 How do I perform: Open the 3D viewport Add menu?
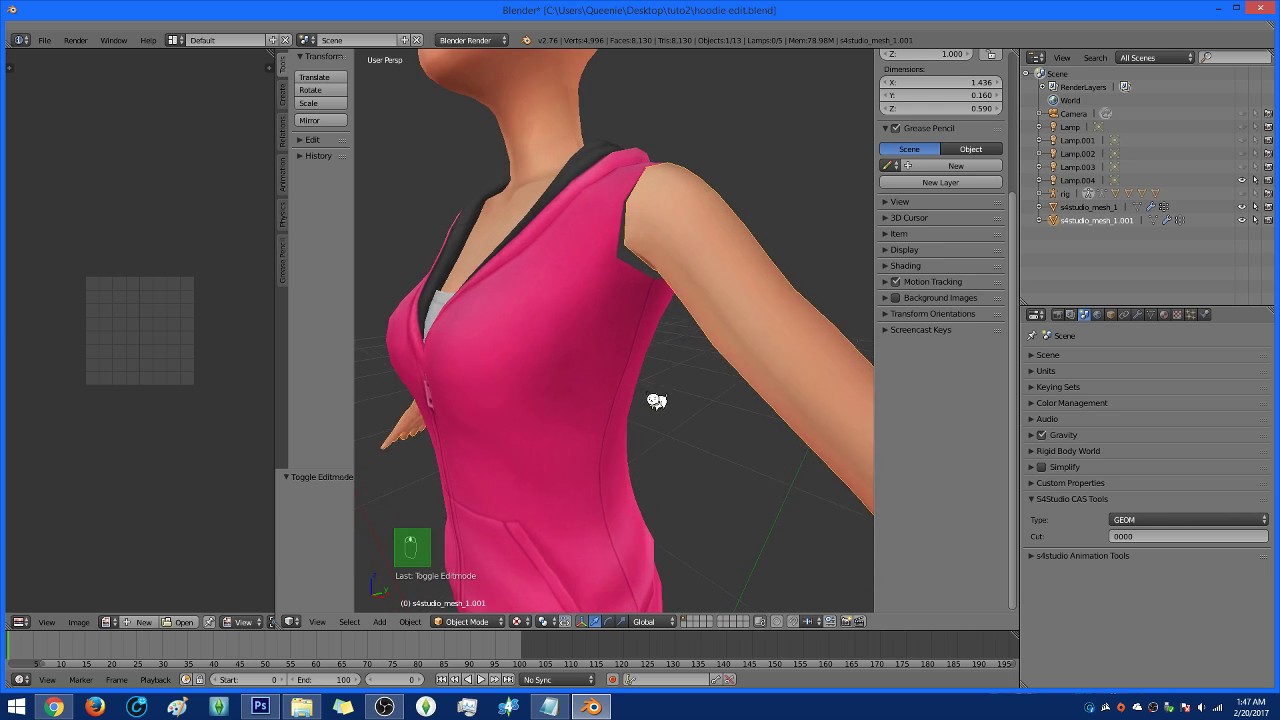coord(380,622)
